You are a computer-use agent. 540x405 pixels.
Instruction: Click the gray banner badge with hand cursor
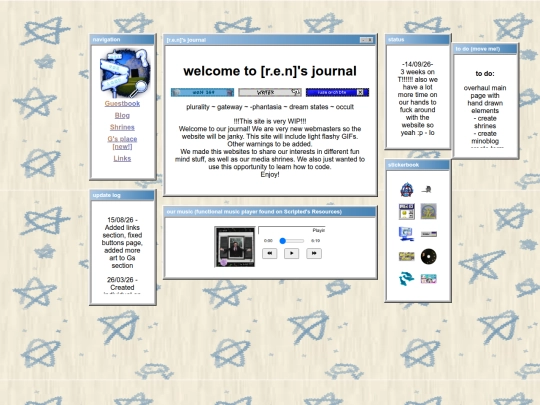point(270,92)
